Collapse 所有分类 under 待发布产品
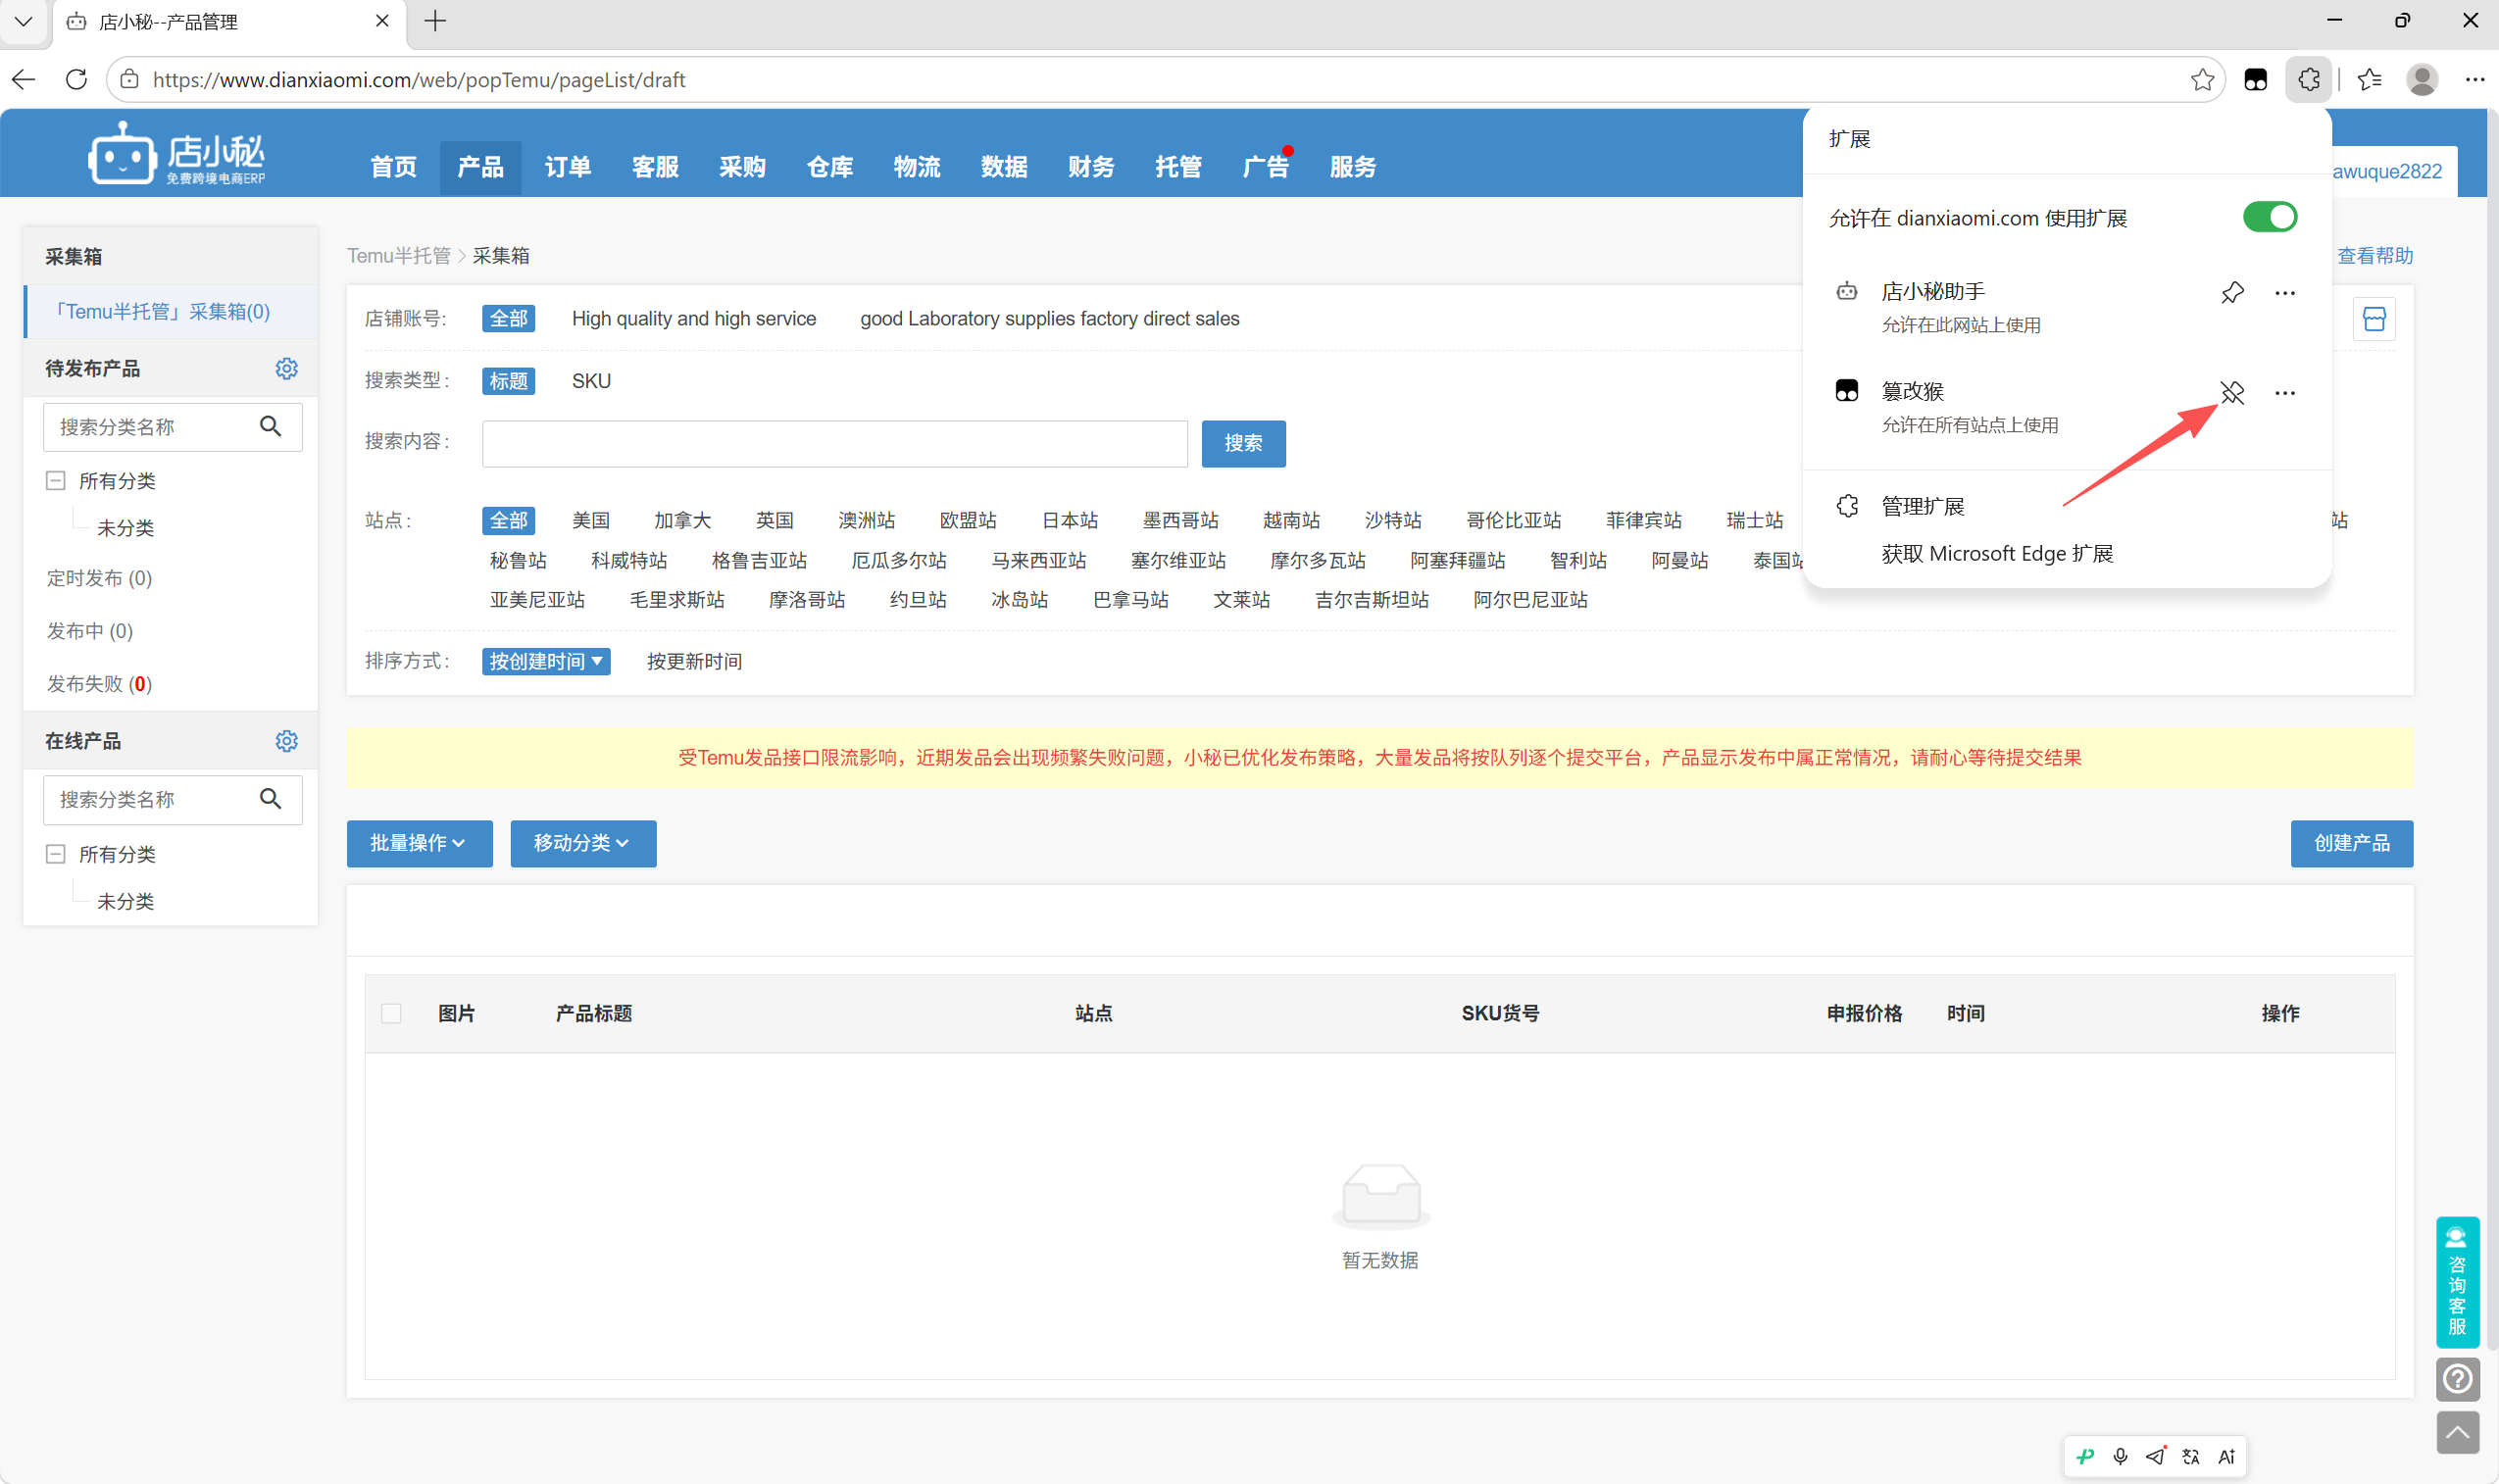Screen dimensions: 2499x1484 (x=56, y=481)
